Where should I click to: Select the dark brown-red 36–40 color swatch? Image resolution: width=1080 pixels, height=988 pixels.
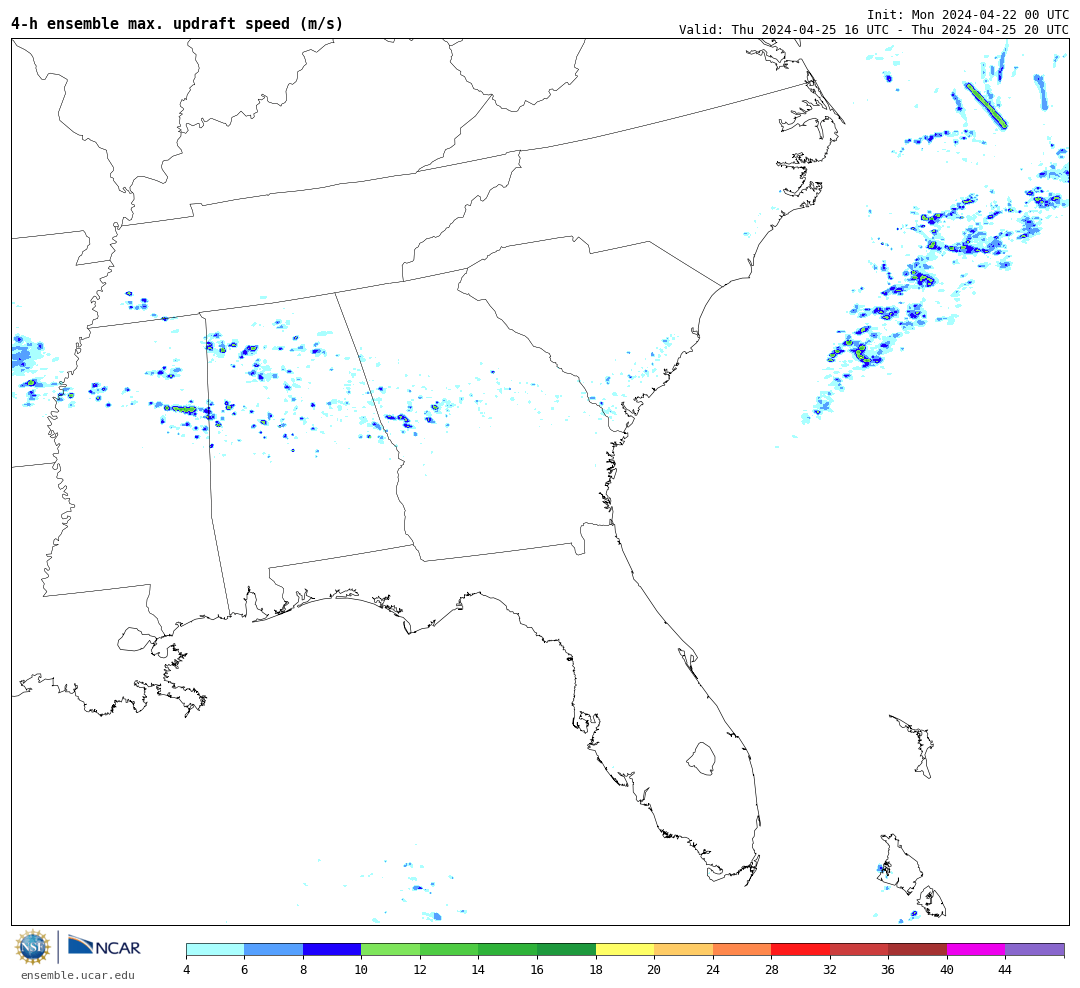click(917, 950)
